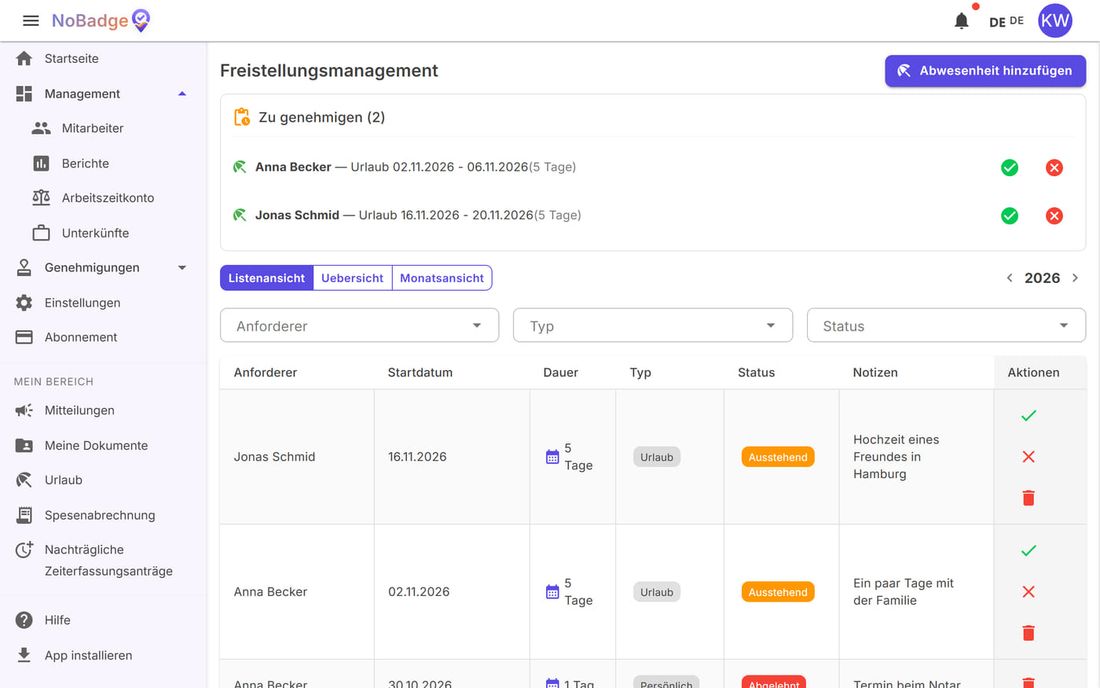
Task: Open notifications bell
Action: (961, 21)
